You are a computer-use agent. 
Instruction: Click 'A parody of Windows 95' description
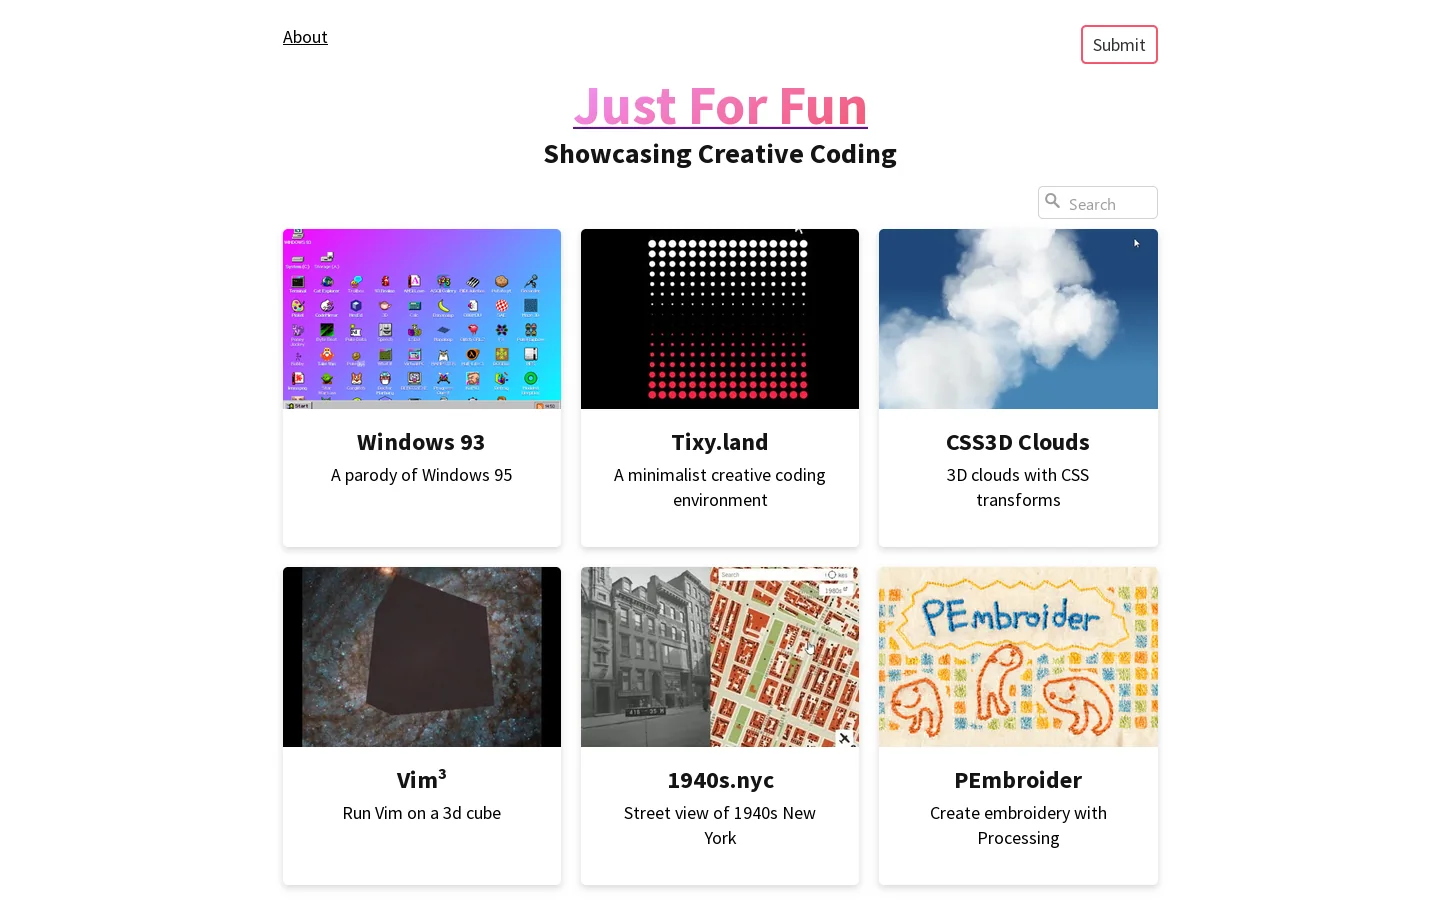[x=421, y=475]
